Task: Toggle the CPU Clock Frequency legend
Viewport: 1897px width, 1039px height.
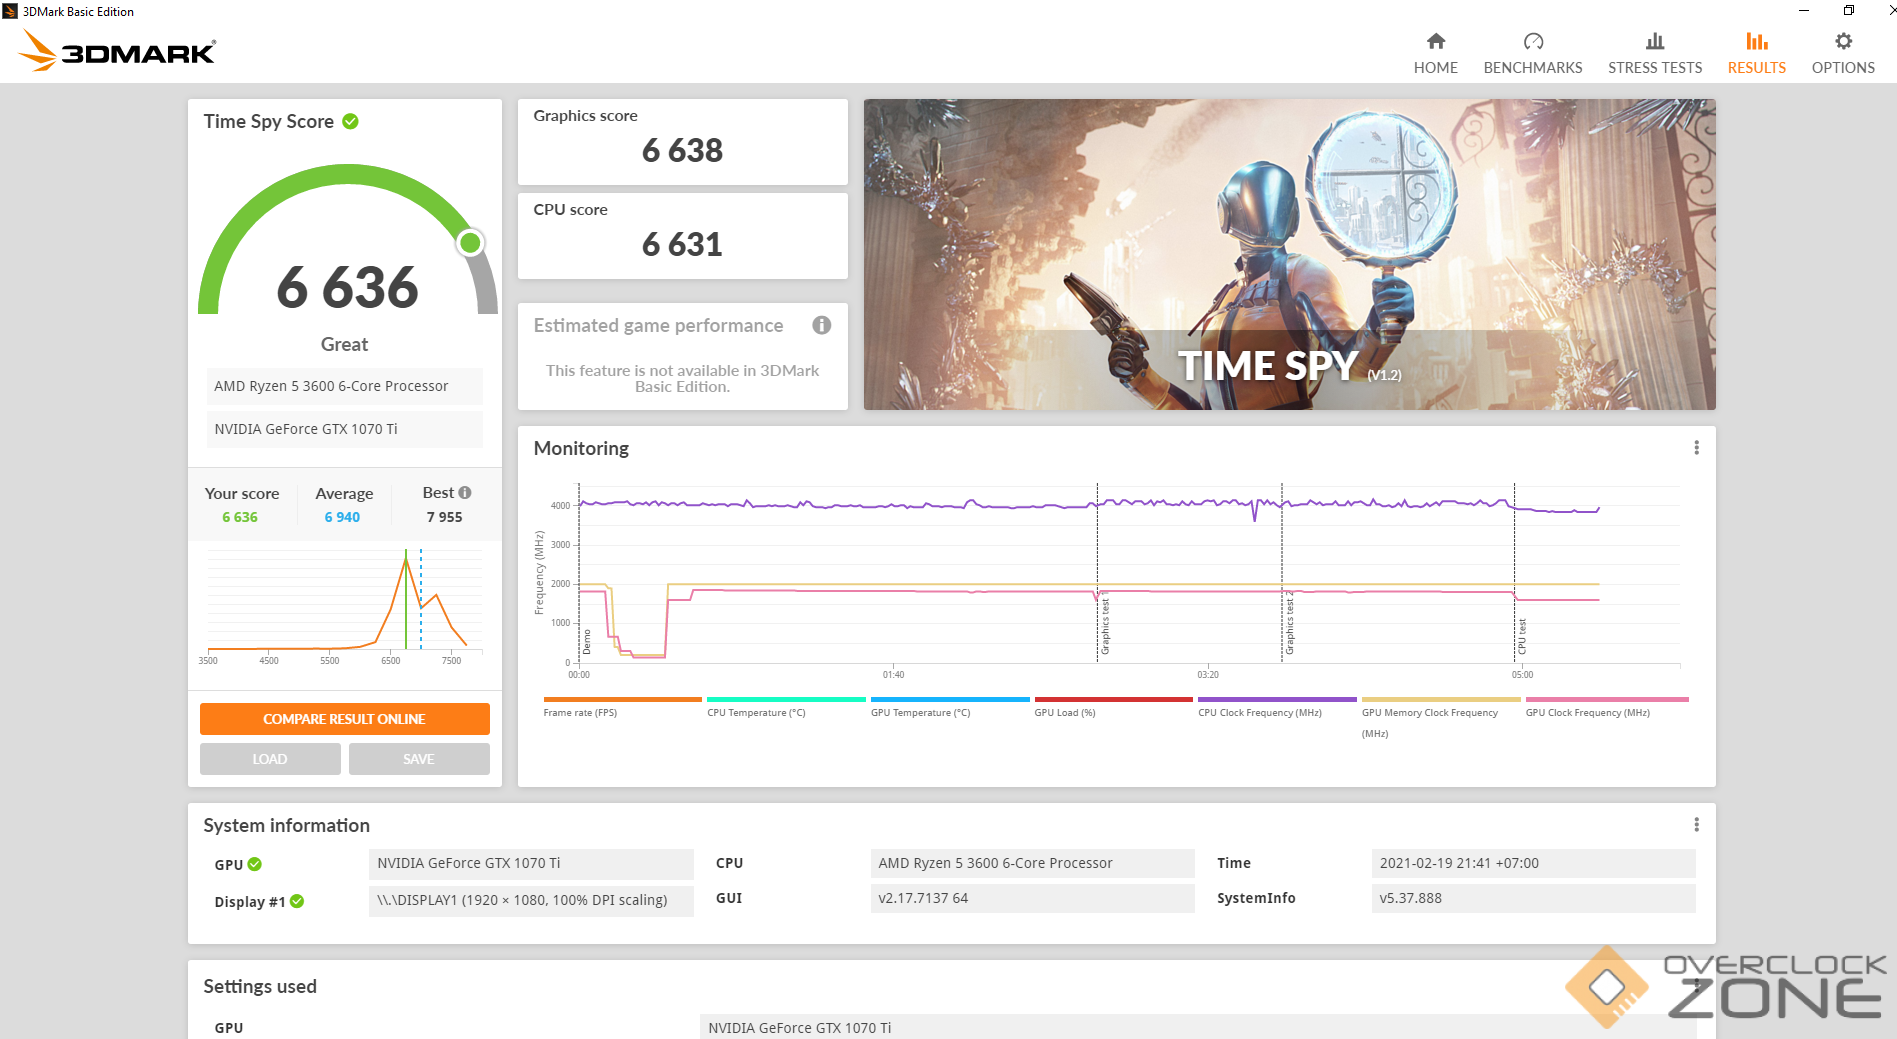Action: point(1277,706)
